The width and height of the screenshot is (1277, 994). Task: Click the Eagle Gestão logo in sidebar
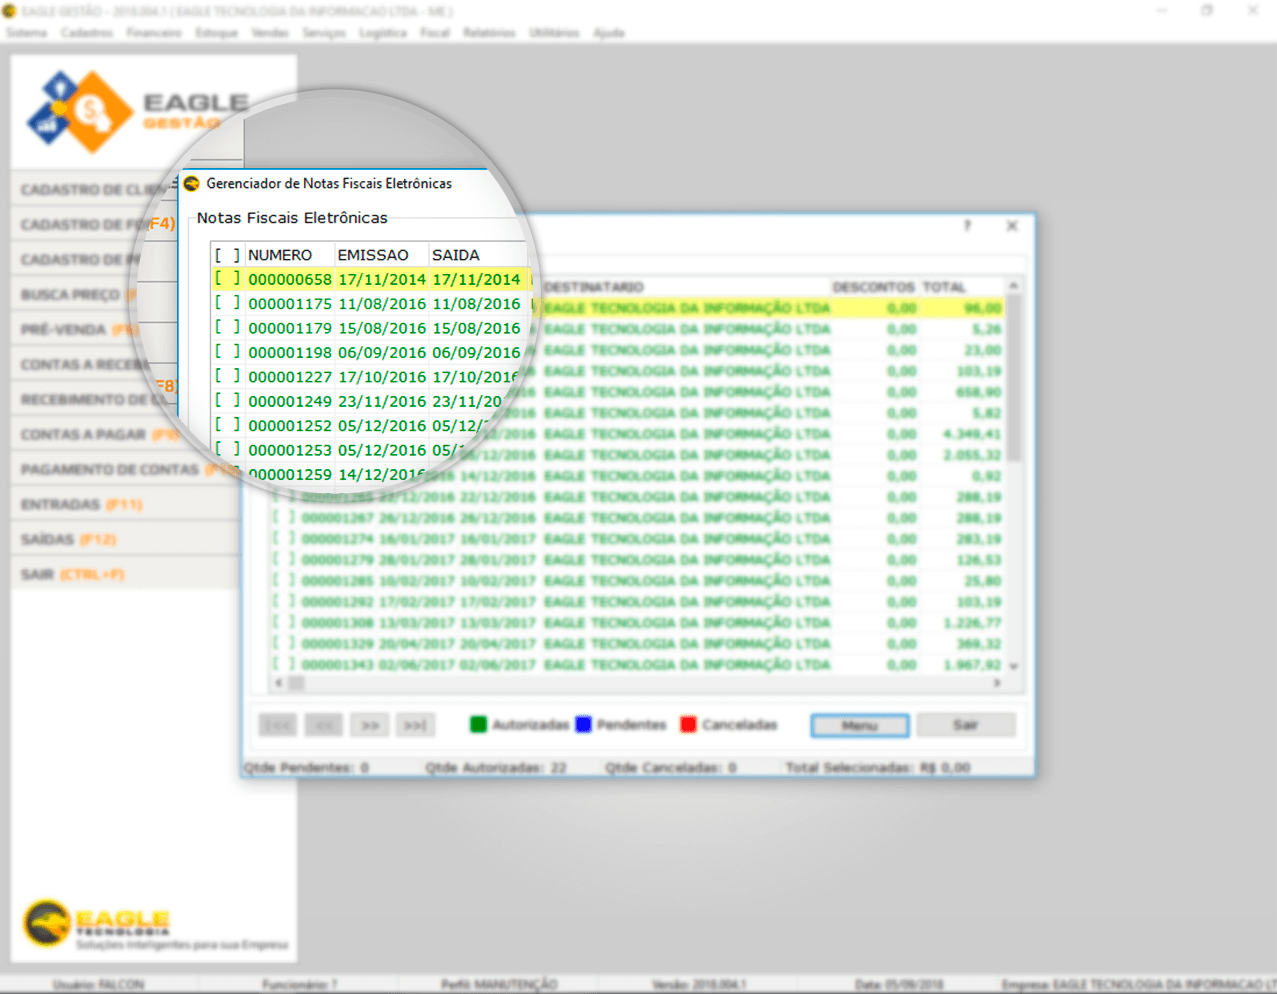tap(138, 112)
